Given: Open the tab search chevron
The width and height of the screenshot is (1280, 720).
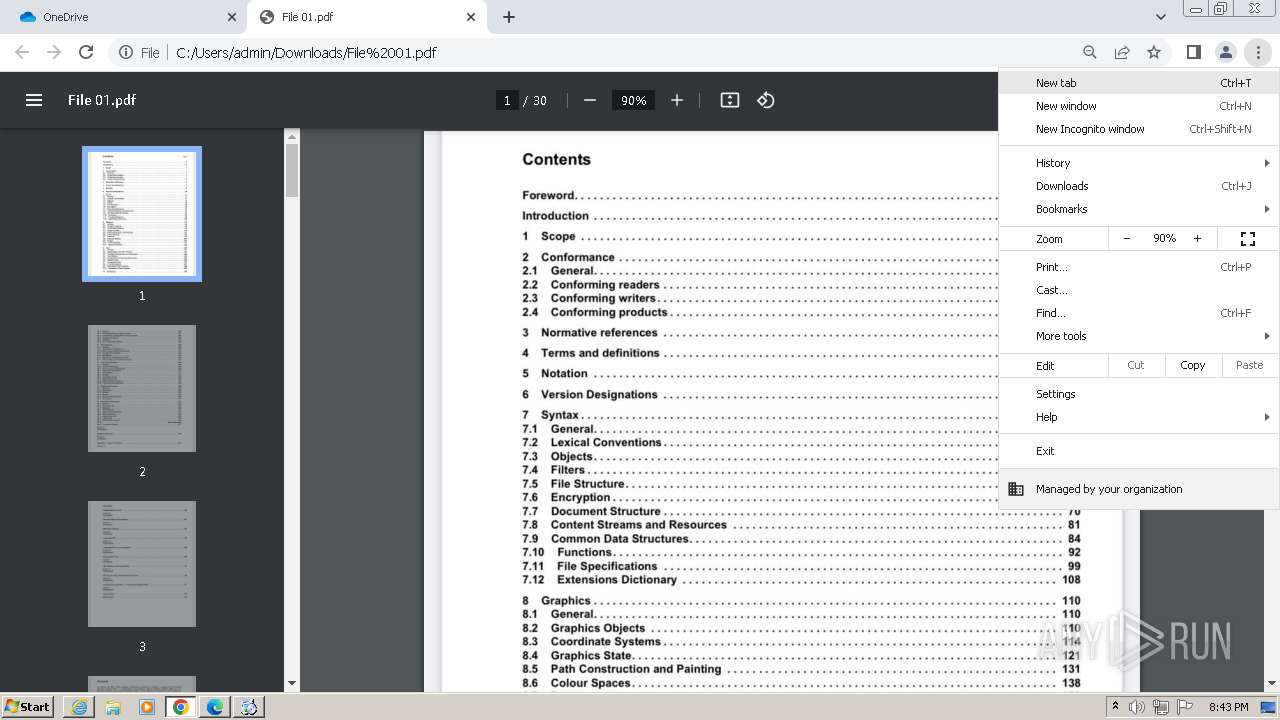Looking at the screenshot, I should tap(1160, 17).
